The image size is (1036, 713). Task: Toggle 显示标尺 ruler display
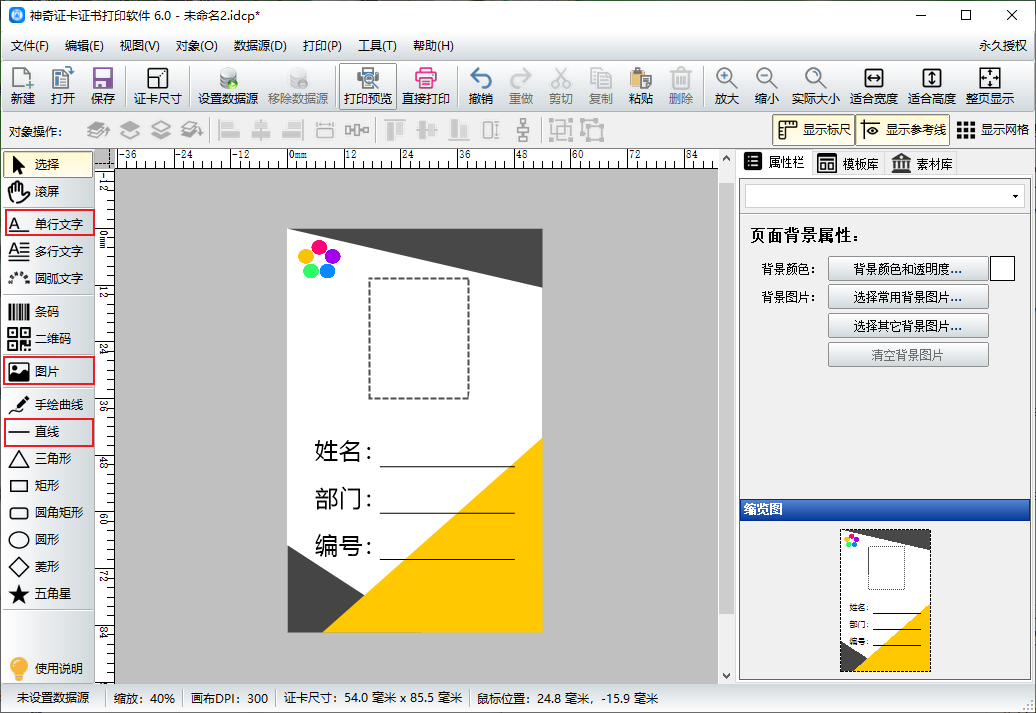coord(814,130)
